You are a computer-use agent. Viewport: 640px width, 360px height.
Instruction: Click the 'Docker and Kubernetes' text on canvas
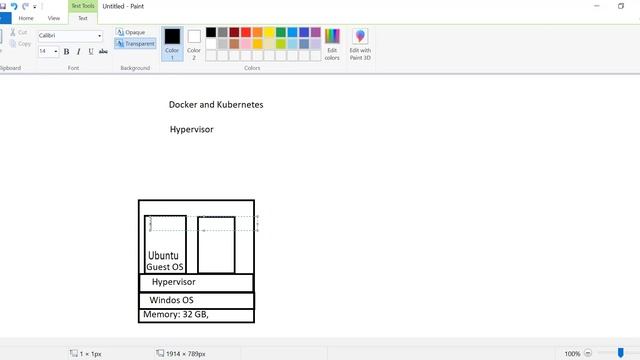(x=216, y=104)
